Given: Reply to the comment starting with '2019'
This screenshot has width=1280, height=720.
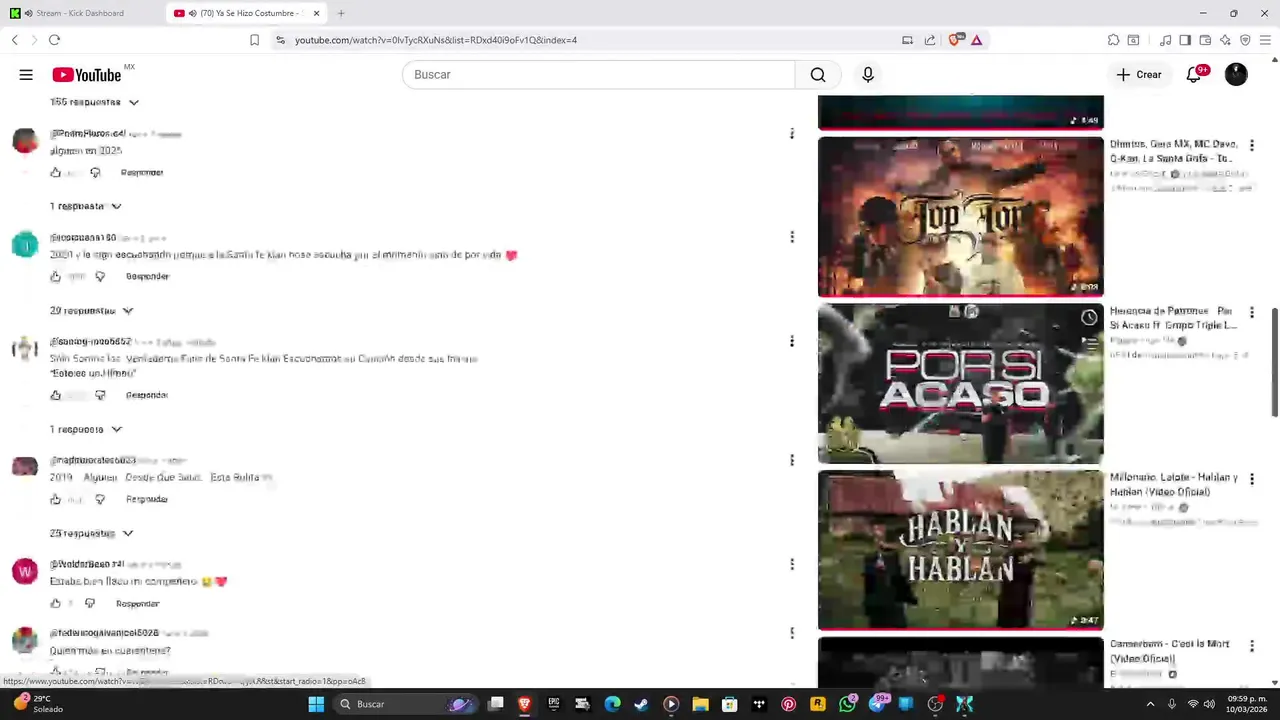Looking at the screenshot, I should coord(147,500).
